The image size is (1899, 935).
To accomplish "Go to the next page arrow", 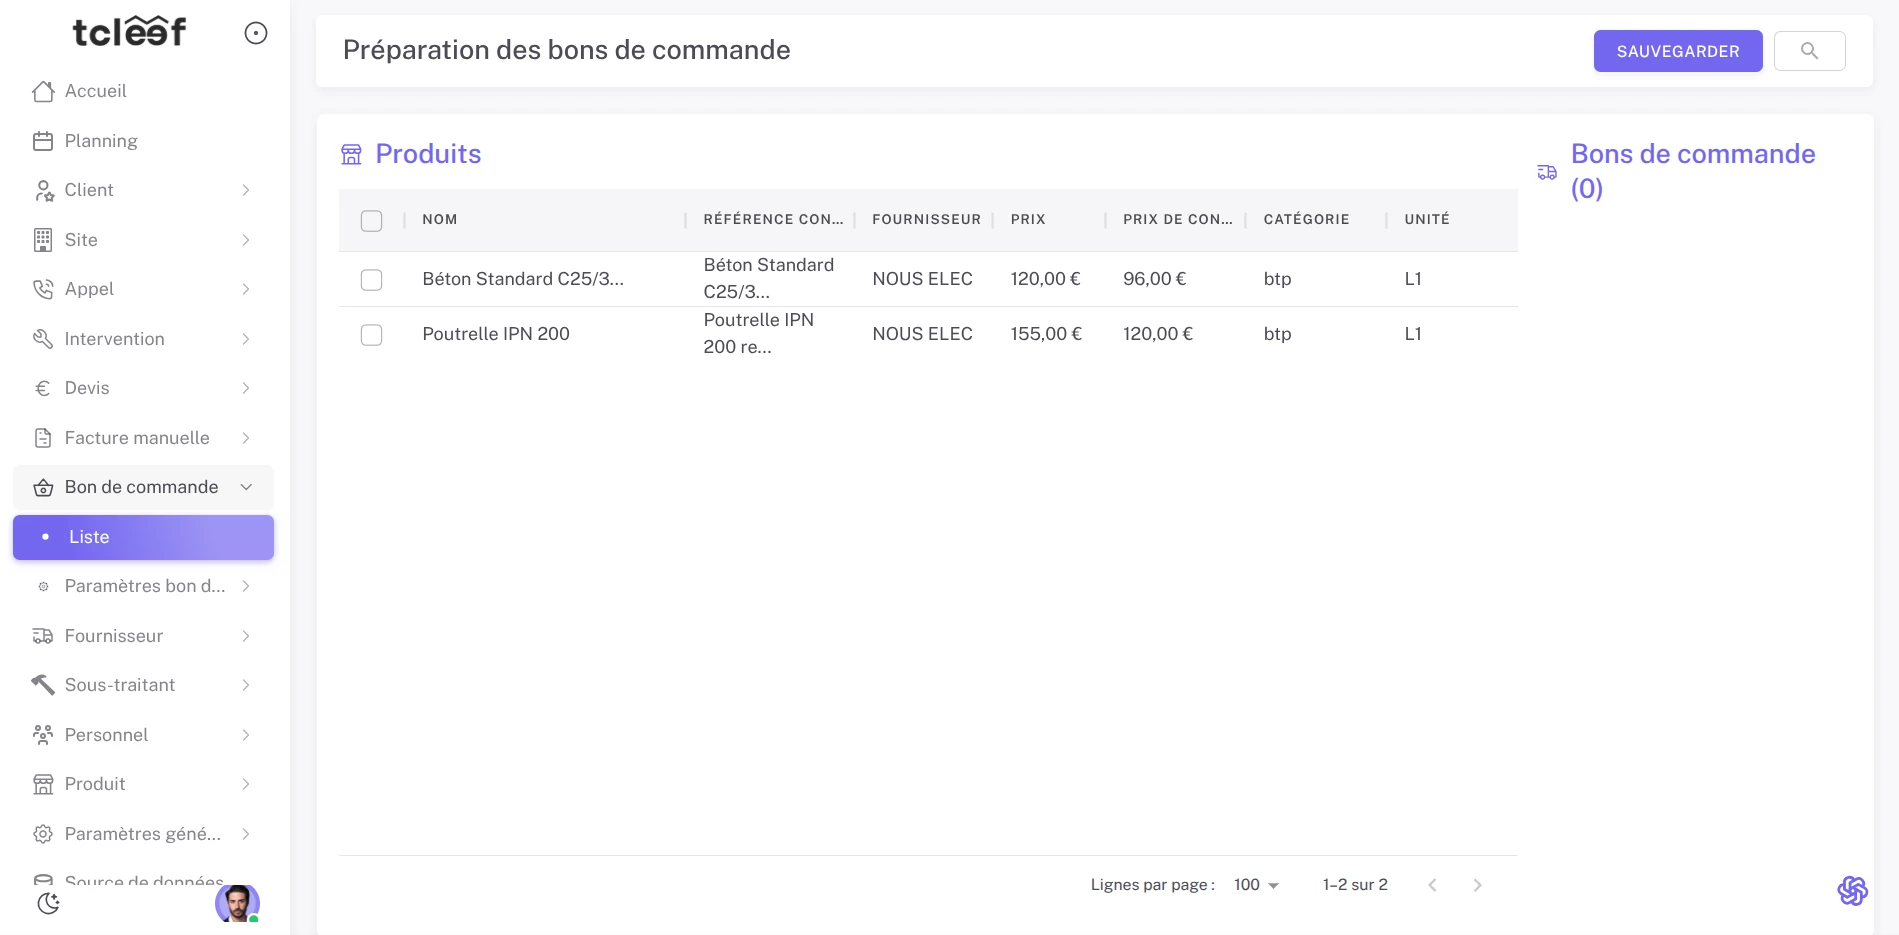I will (1477, 885).
